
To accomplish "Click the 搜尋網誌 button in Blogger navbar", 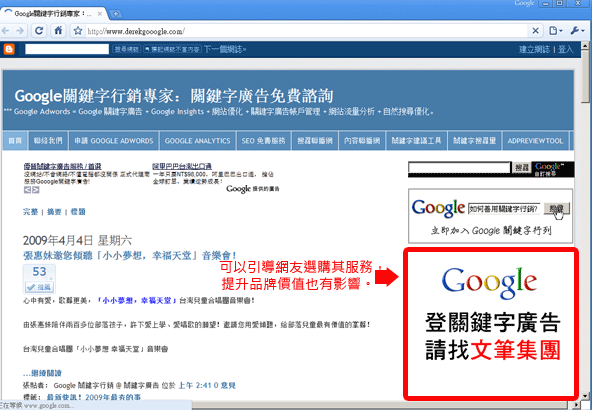I will [126, 49].
